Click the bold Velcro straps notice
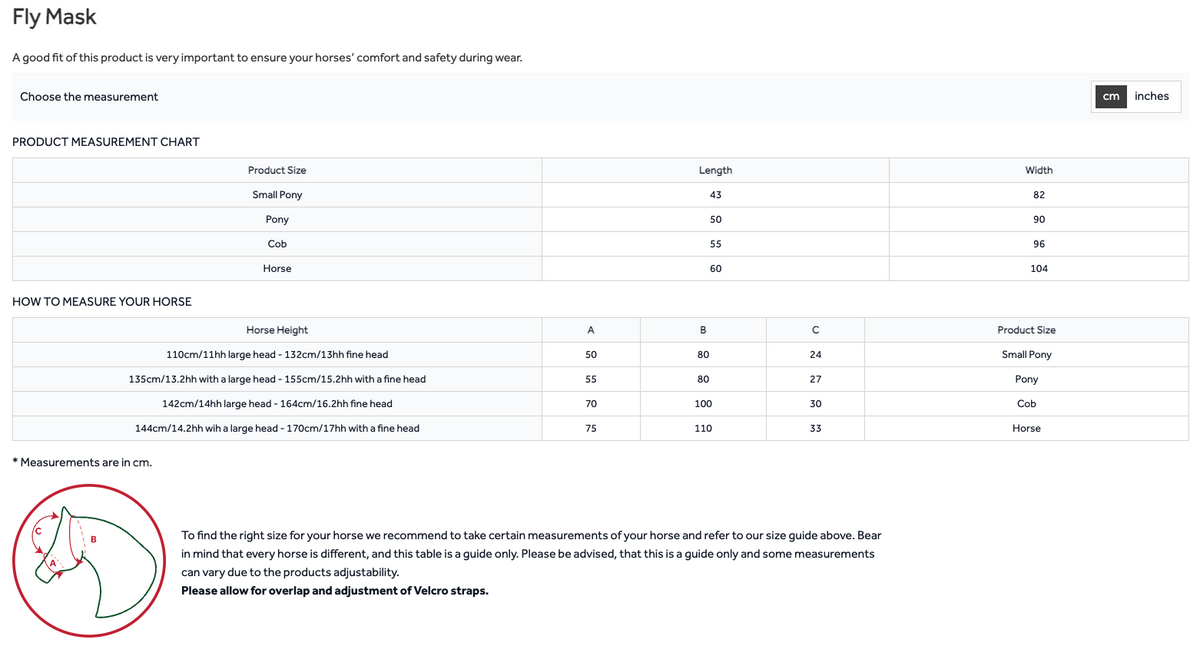The width and height of the screenshot is (1200, 656). tap(335, 590)
